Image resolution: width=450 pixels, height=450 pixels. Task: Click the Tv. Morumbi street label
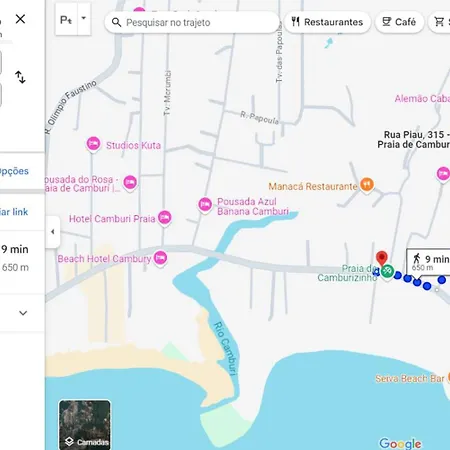167,93
